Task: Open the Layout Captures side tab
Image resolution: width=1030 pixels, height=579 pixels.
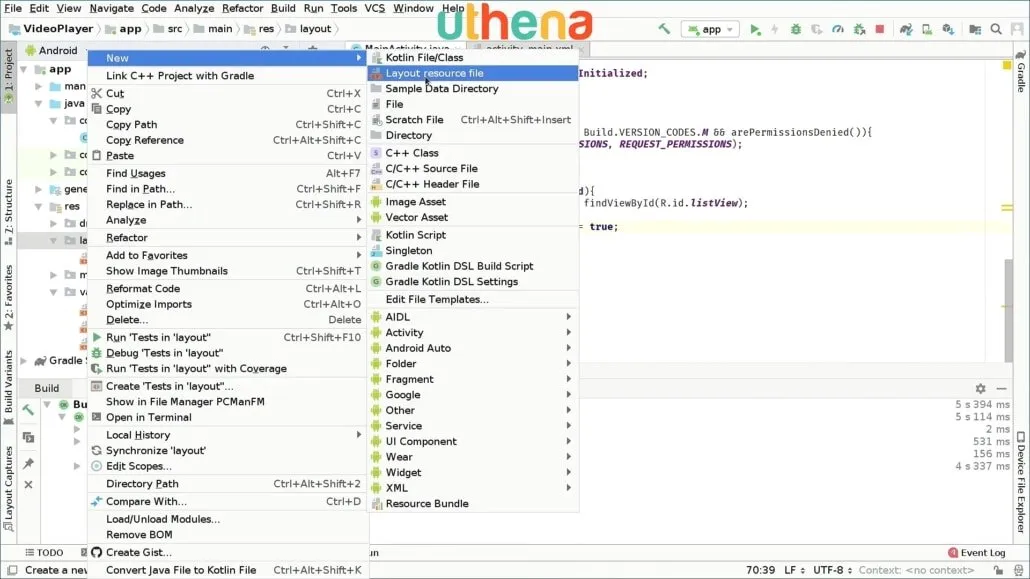Action: [x=9, y=488]
